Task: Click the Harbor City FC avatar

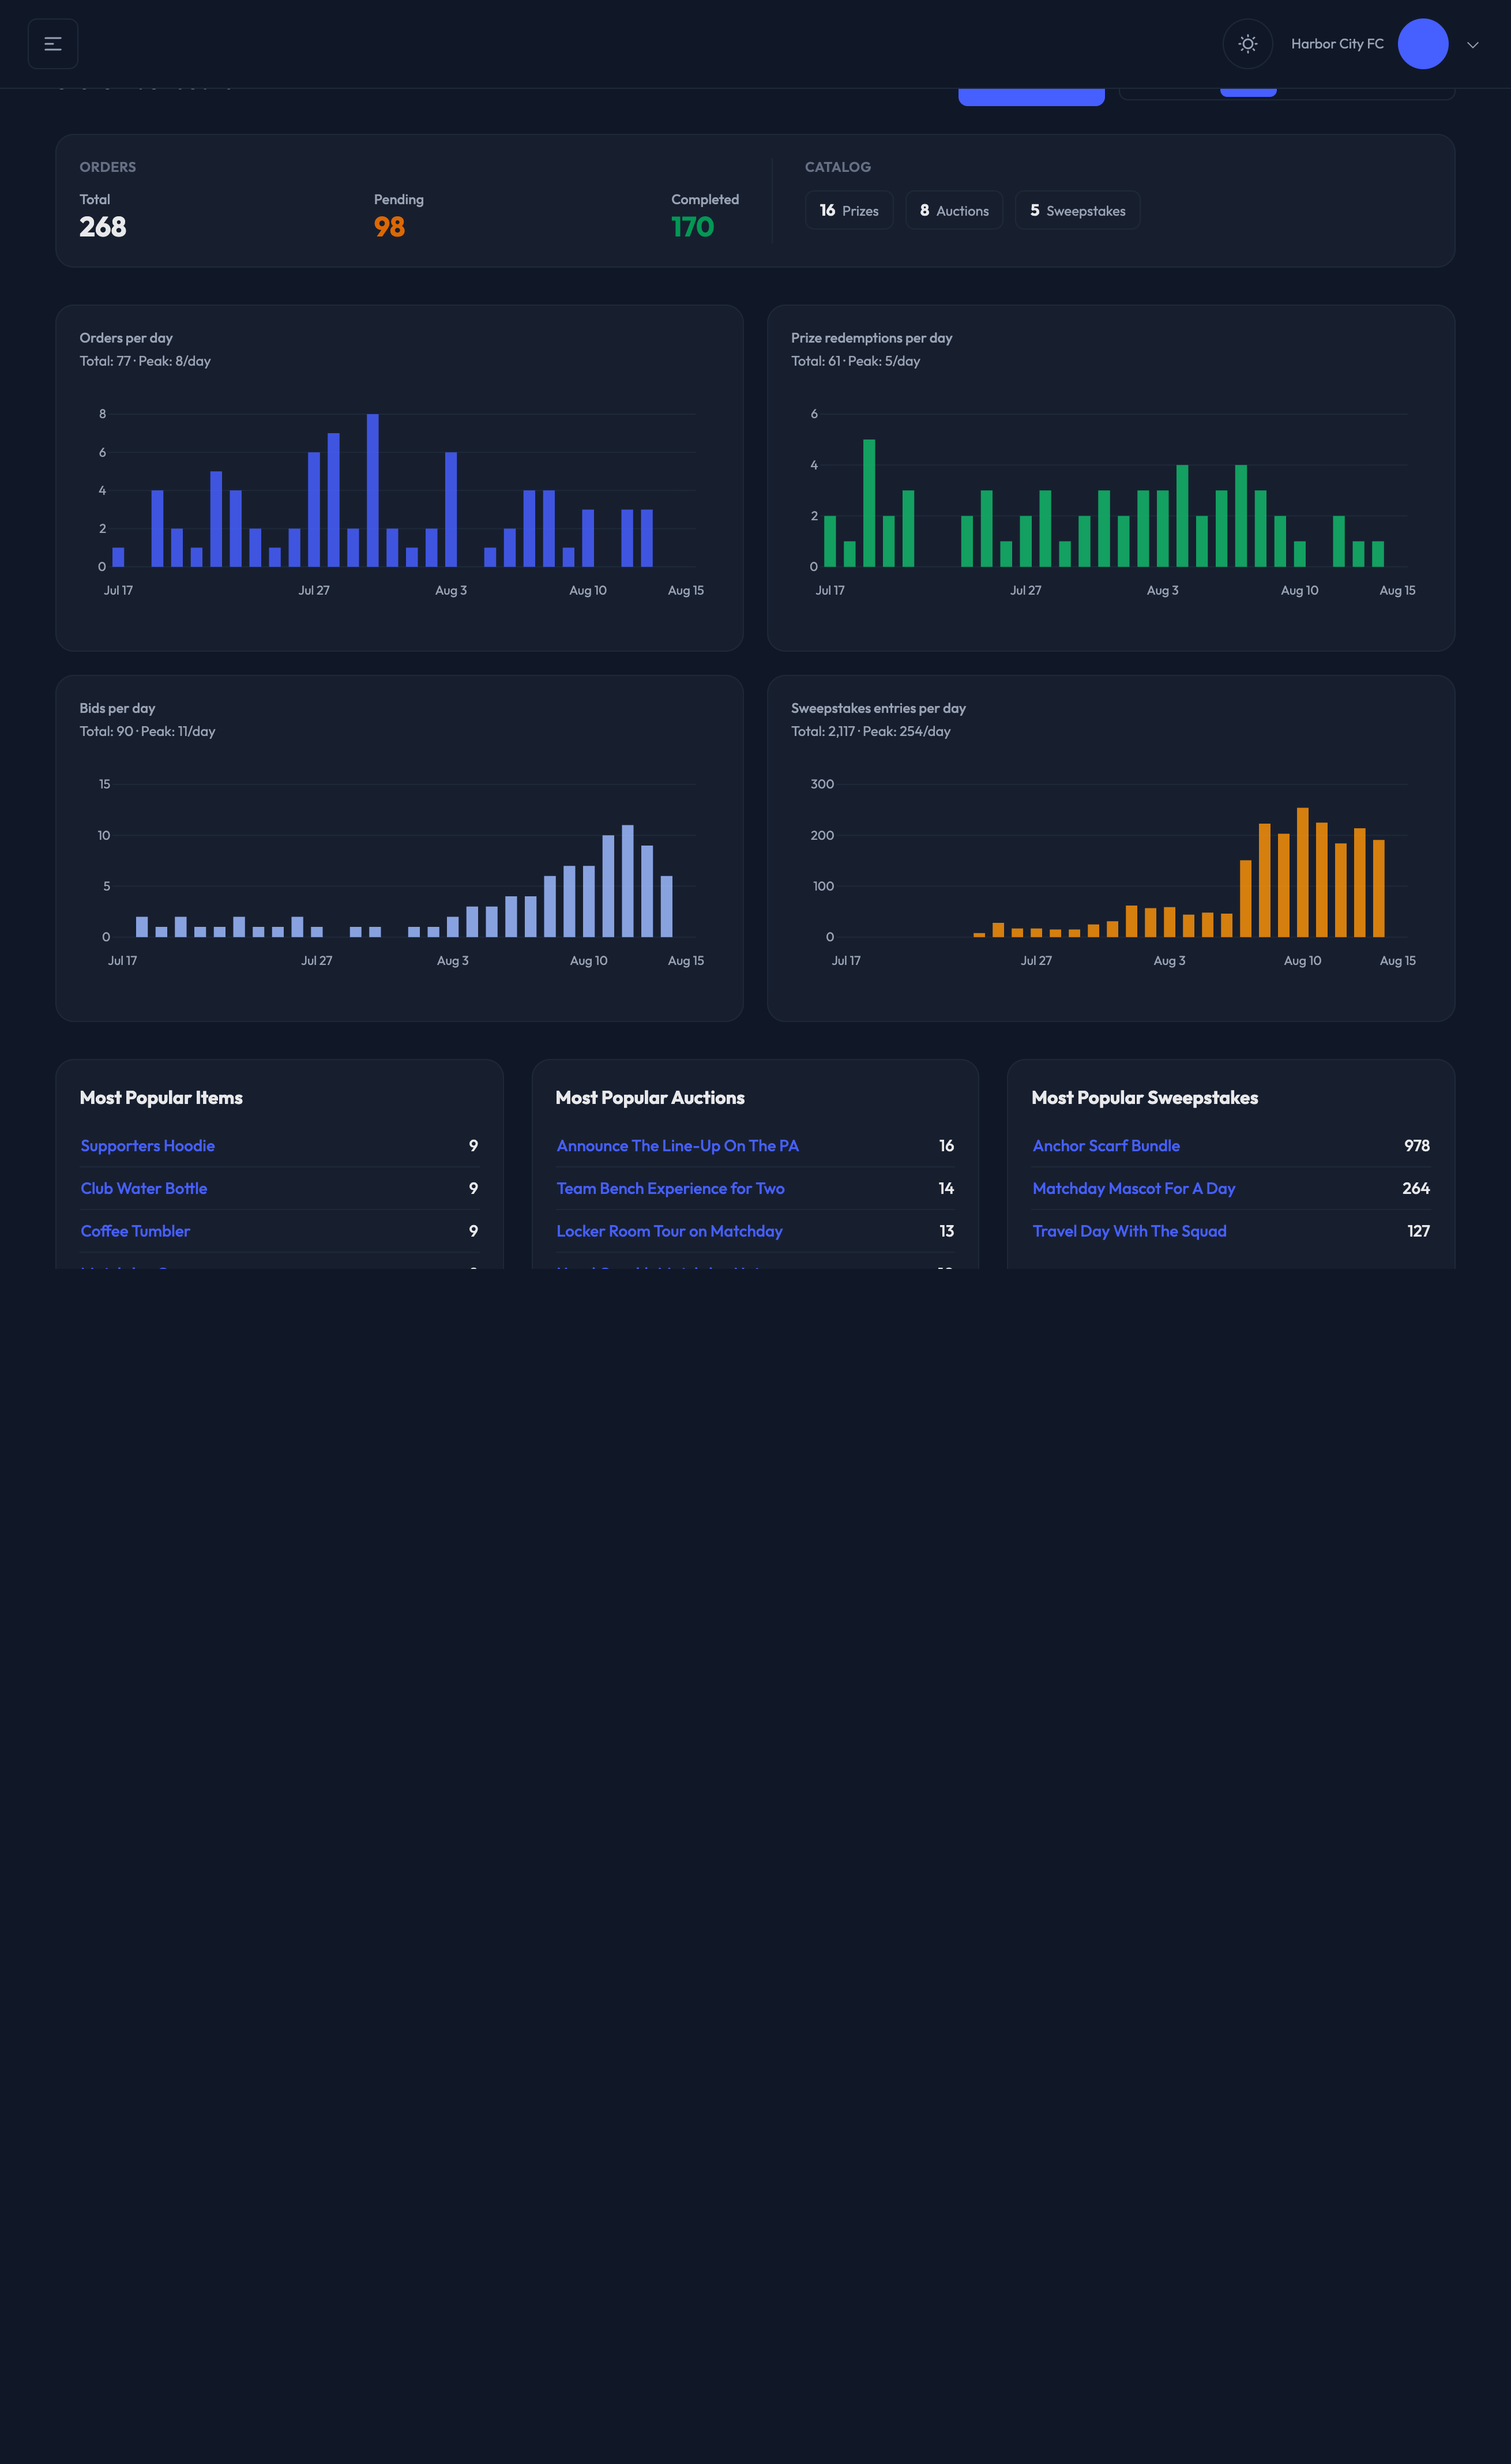Action: coord(1422,44)
